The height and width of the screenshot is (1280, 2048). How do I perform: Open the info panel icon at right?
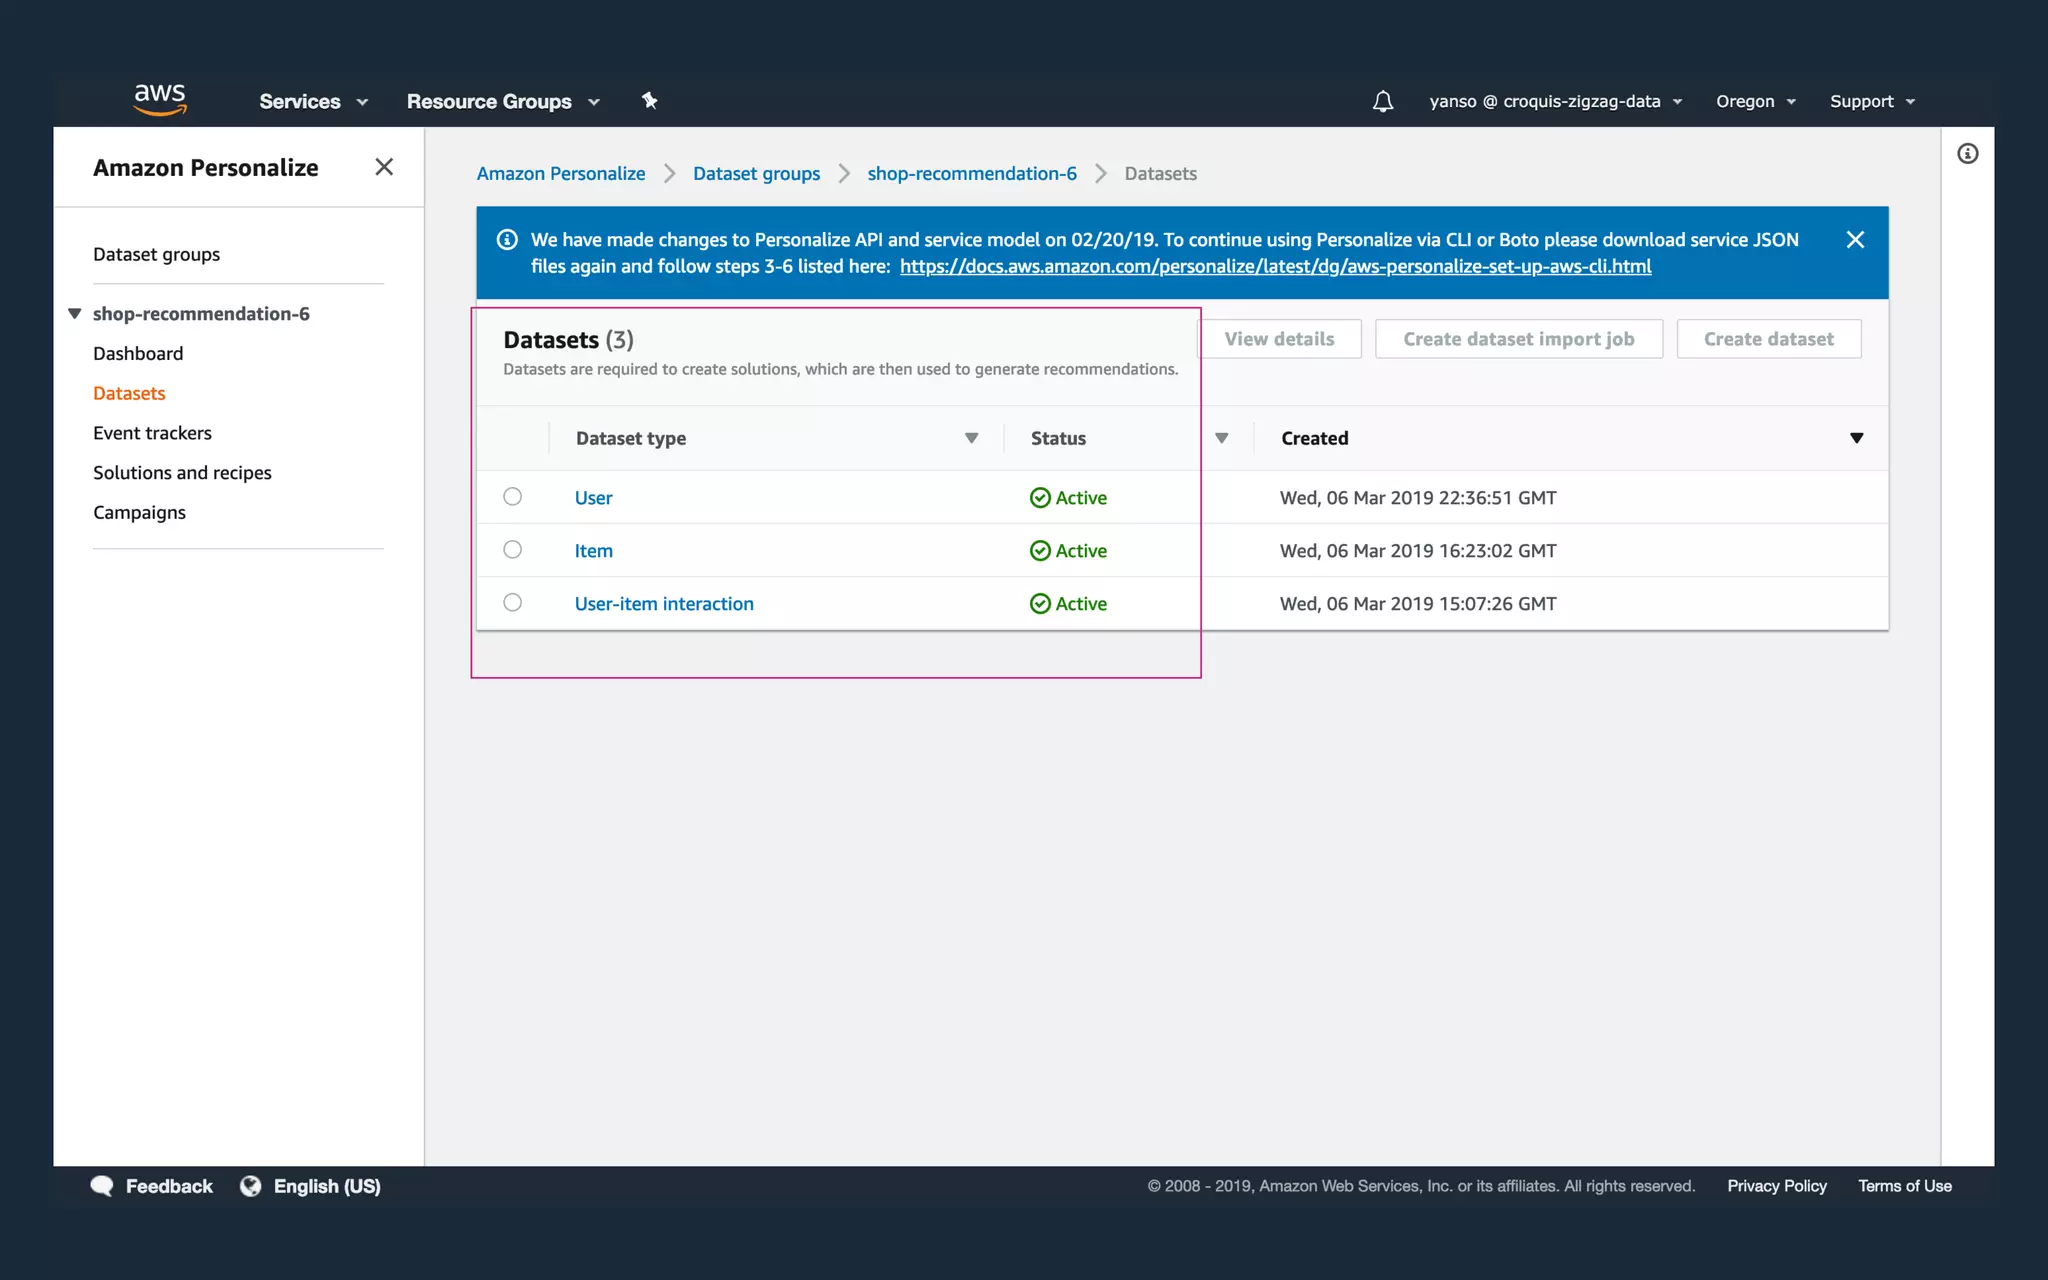pos(1967,154)
